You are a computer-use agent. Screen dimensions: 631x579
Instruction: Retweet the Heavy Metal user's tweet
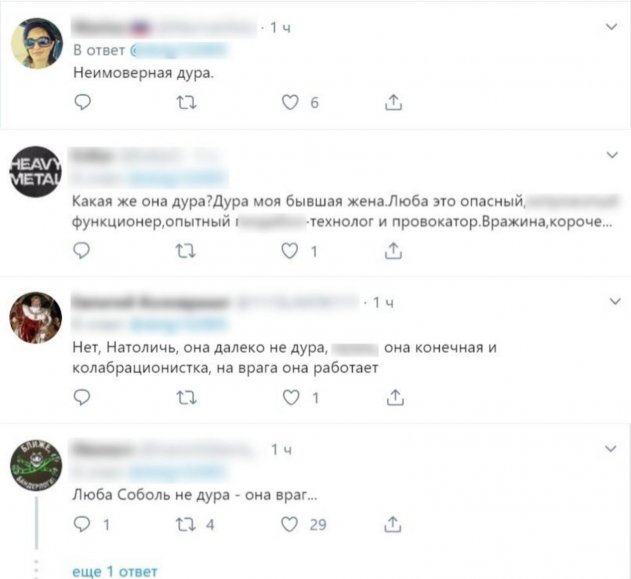pos(186,251)
